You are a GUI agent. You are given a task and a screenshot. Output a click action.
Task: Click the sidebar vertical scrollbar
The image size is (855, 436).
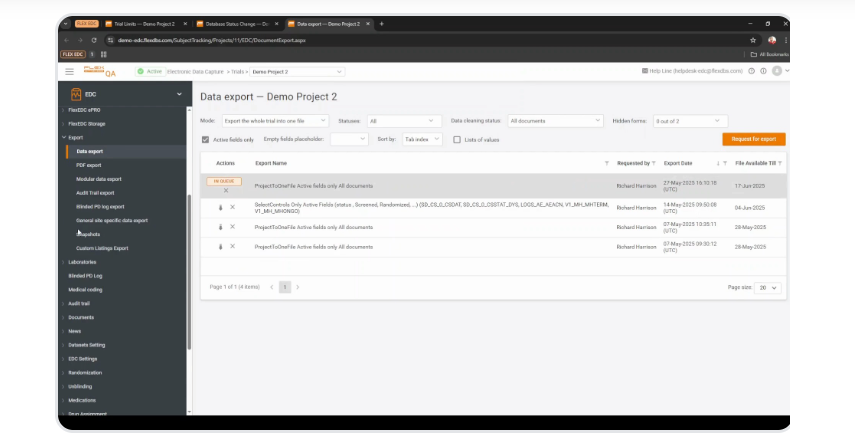(x=189, y=250)
